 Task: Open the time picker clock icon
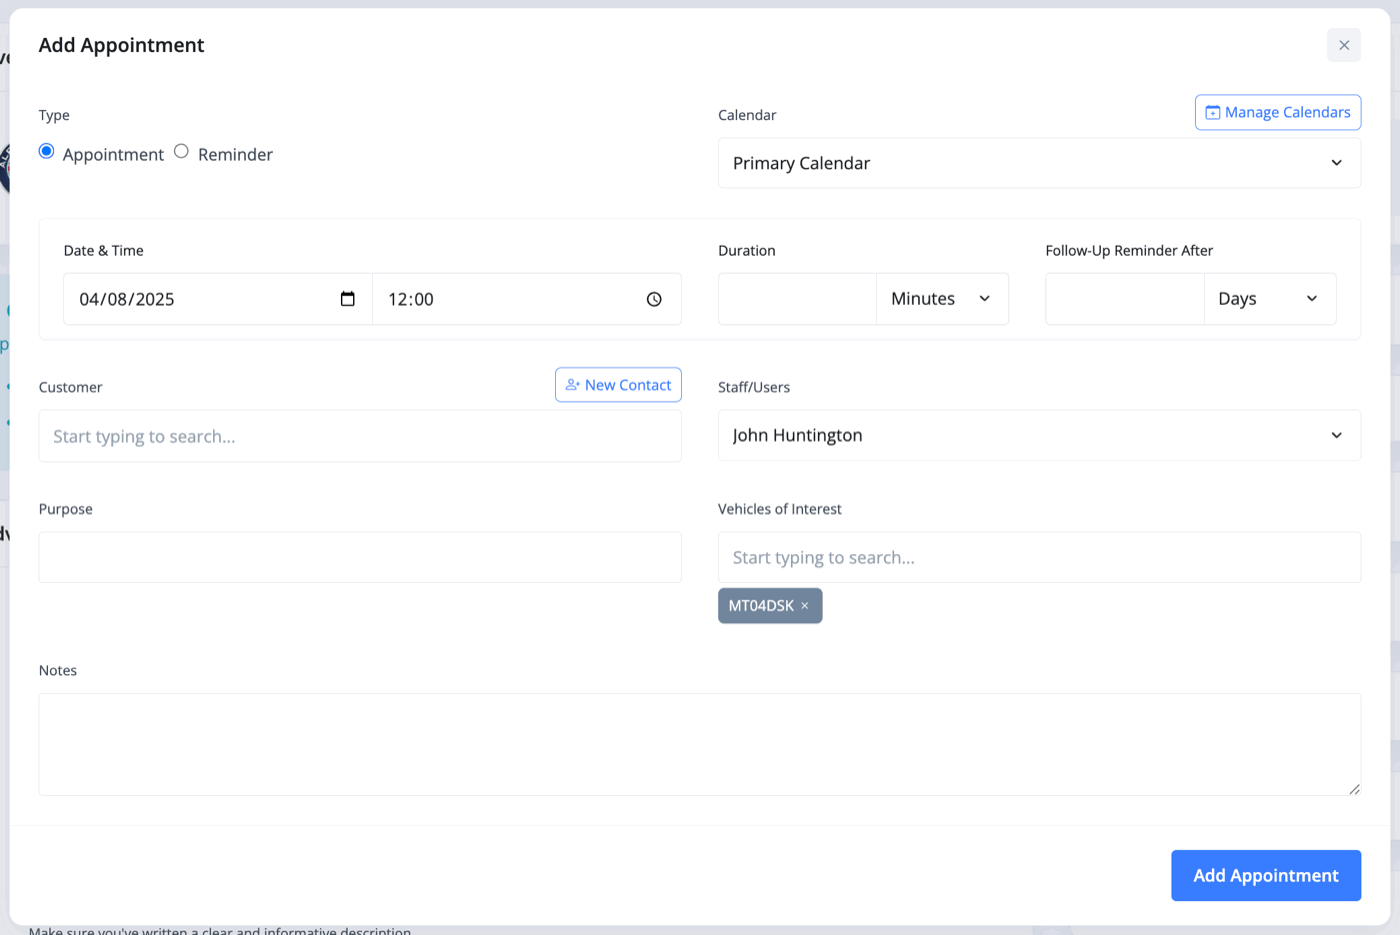point(654,299)
